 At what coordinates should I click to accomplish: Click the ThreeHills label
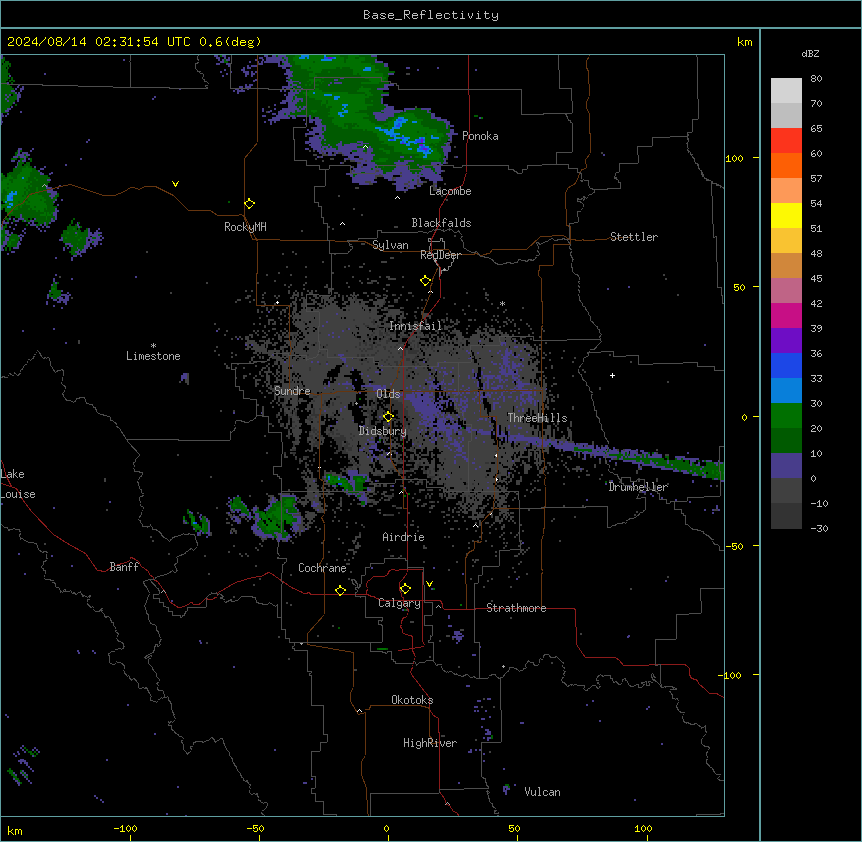[537, 418]
